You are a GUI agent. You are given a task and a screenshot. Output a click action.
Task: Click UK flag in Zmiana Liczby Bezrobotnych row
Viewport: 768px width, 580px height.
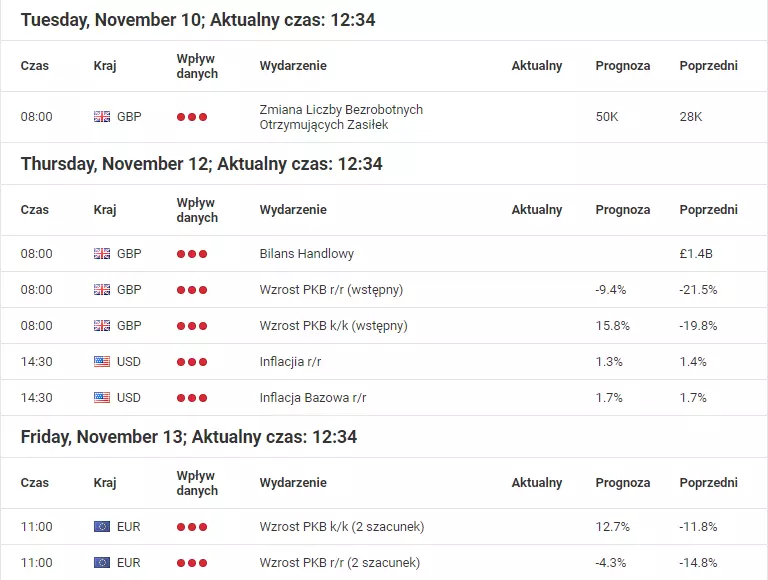[102, 117]
